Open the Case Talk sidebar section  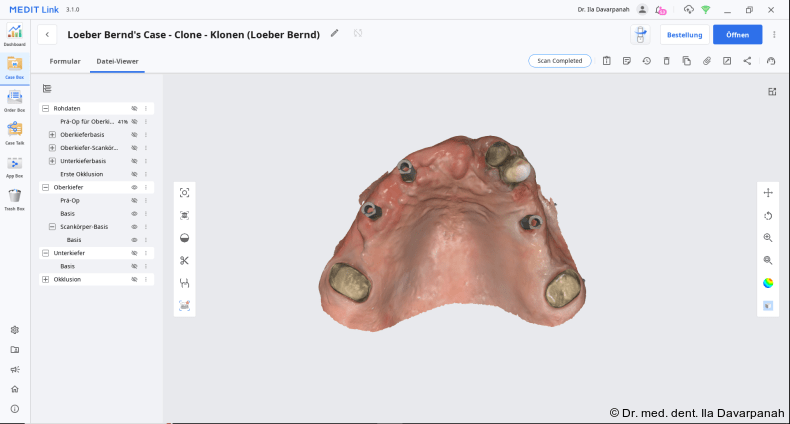14,131
